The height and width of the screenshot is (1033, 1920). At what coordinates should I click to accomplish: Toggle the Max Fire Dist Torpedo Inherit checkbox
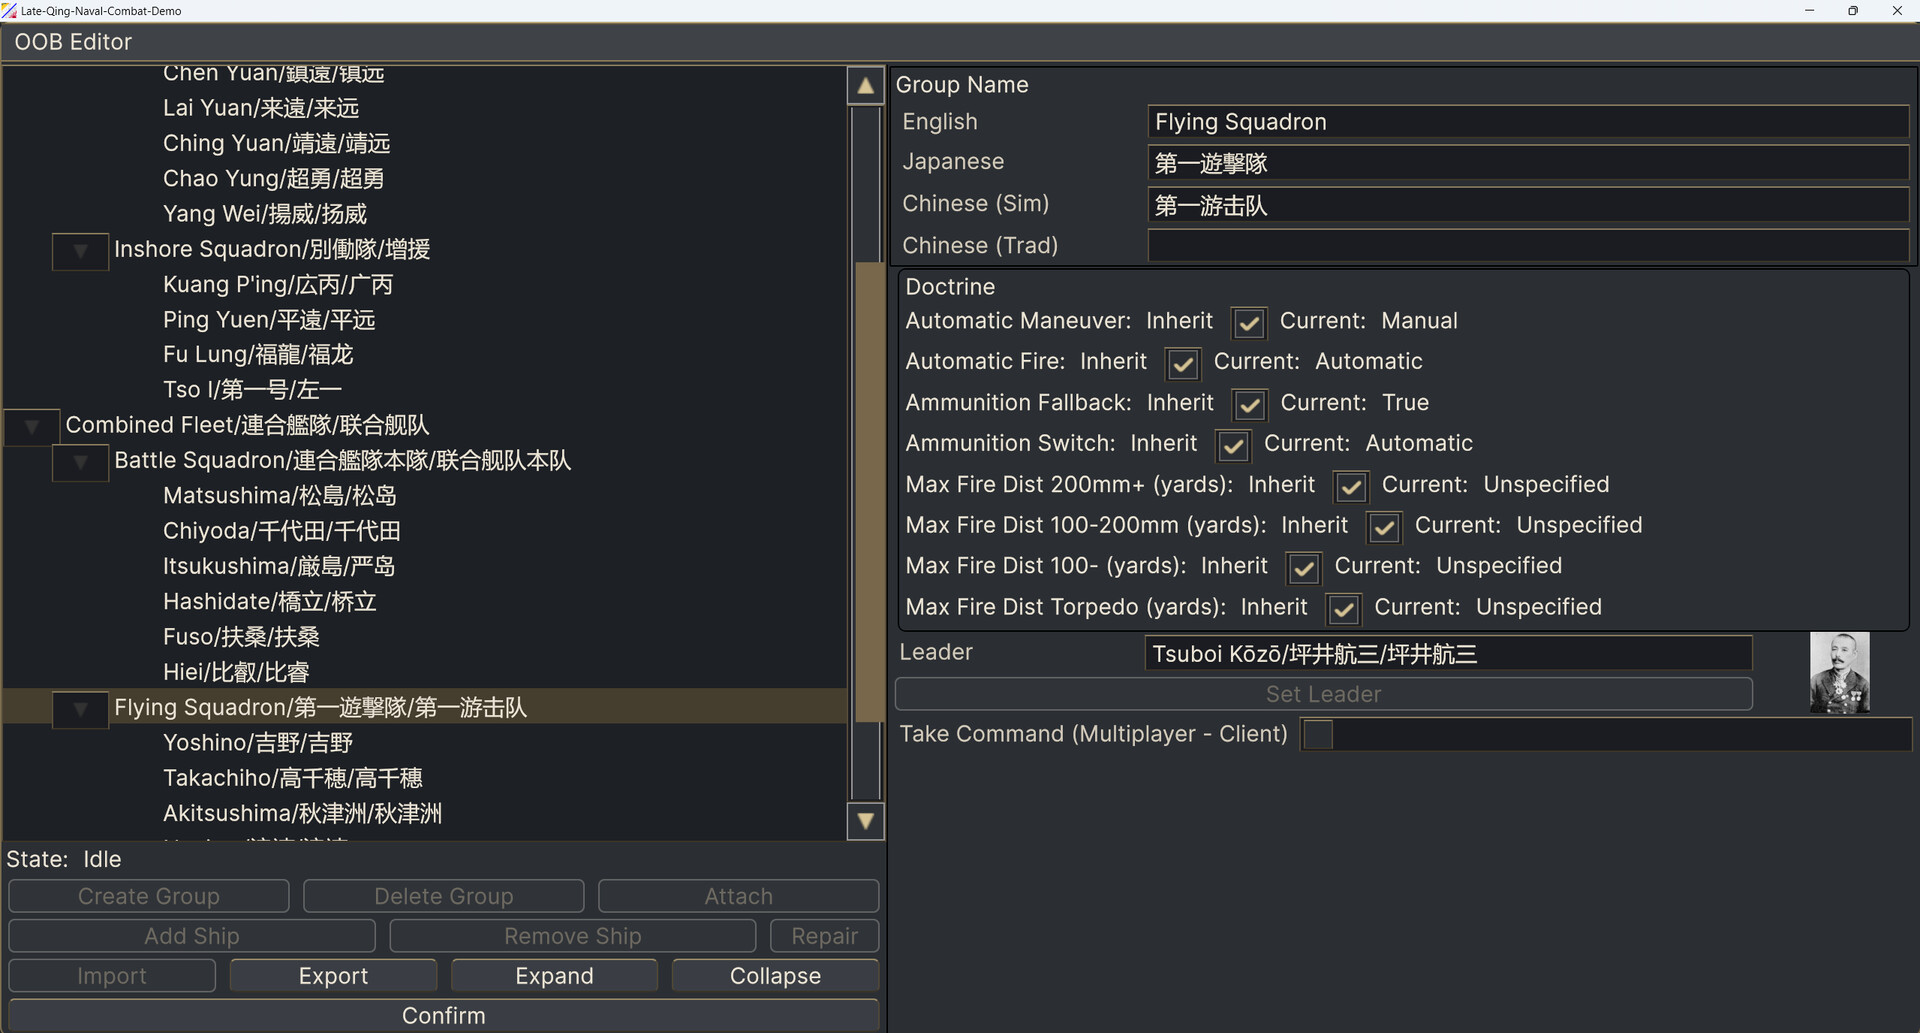(x=1343, y=609)
